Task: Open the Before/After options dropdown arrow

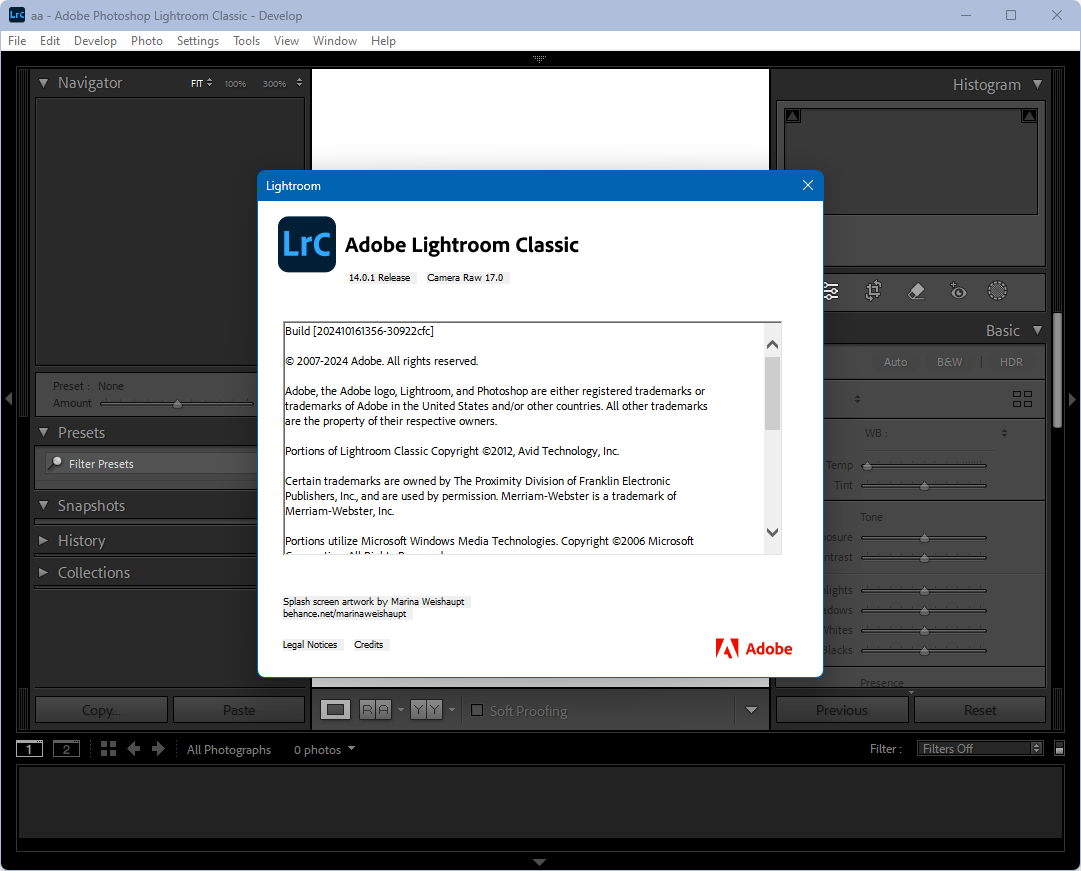Action: point(452,710)
